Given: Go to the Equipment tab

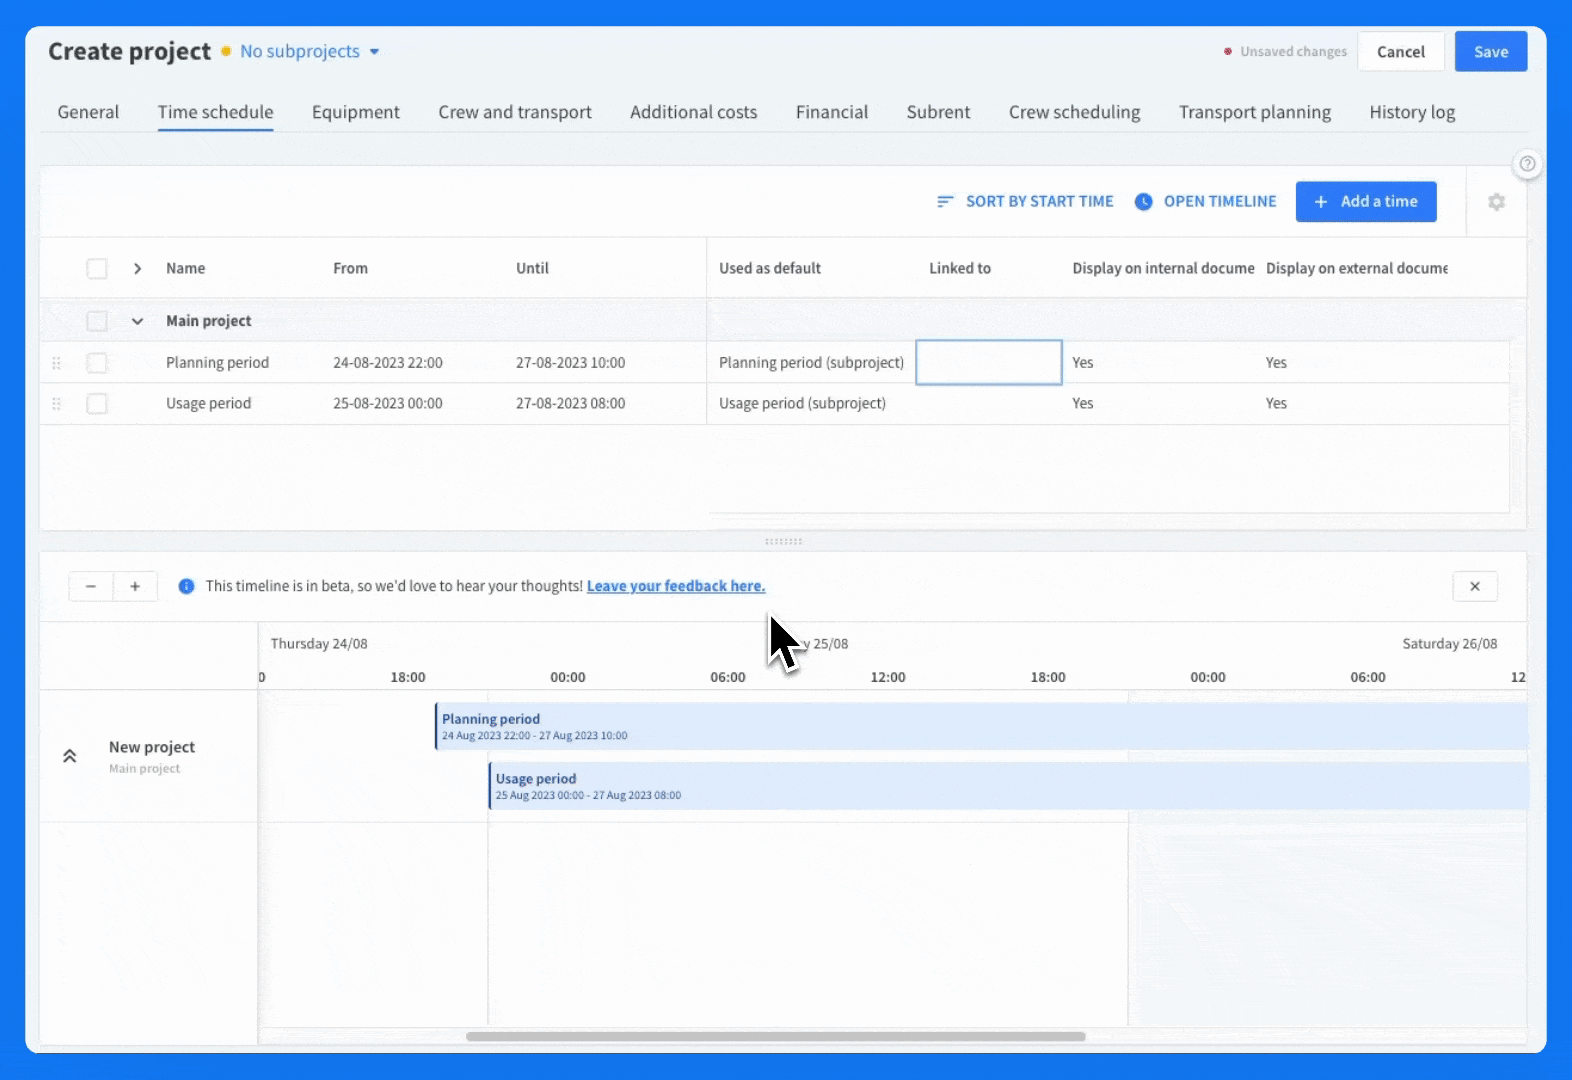Looking at the screenshot, I should 355,112.
